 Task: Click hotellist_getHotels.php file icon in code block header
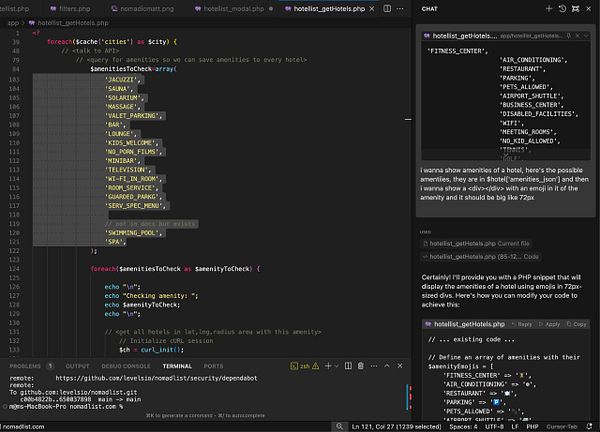click(x=428, y=324)
